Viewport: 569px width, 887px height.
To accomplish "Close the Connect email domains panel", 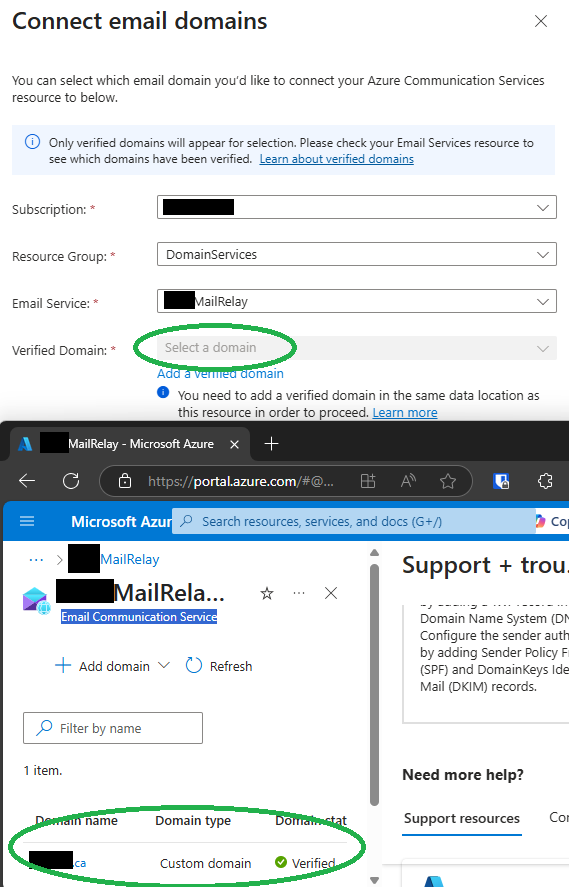I will pyautogui.click(x=541, y=21).
